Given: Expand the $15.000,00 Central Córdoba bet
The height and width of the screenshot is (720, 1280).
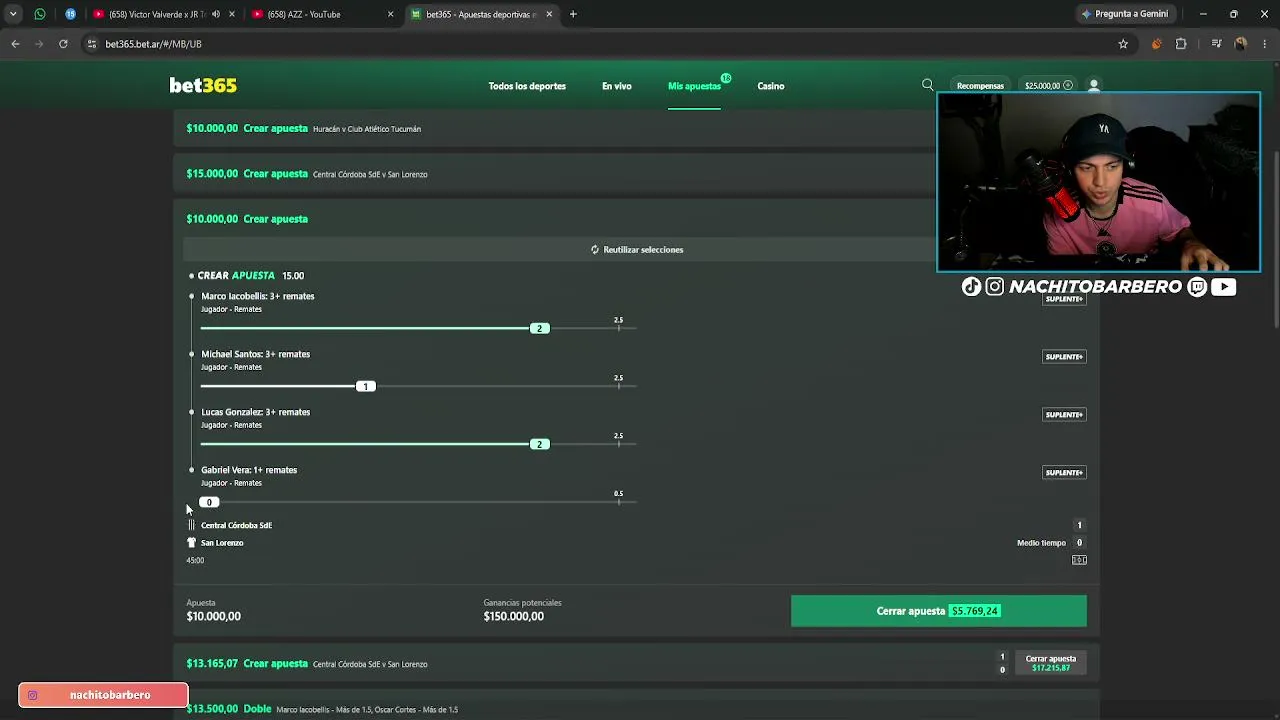Looking at the screenshot, I should tap(636, 174).
